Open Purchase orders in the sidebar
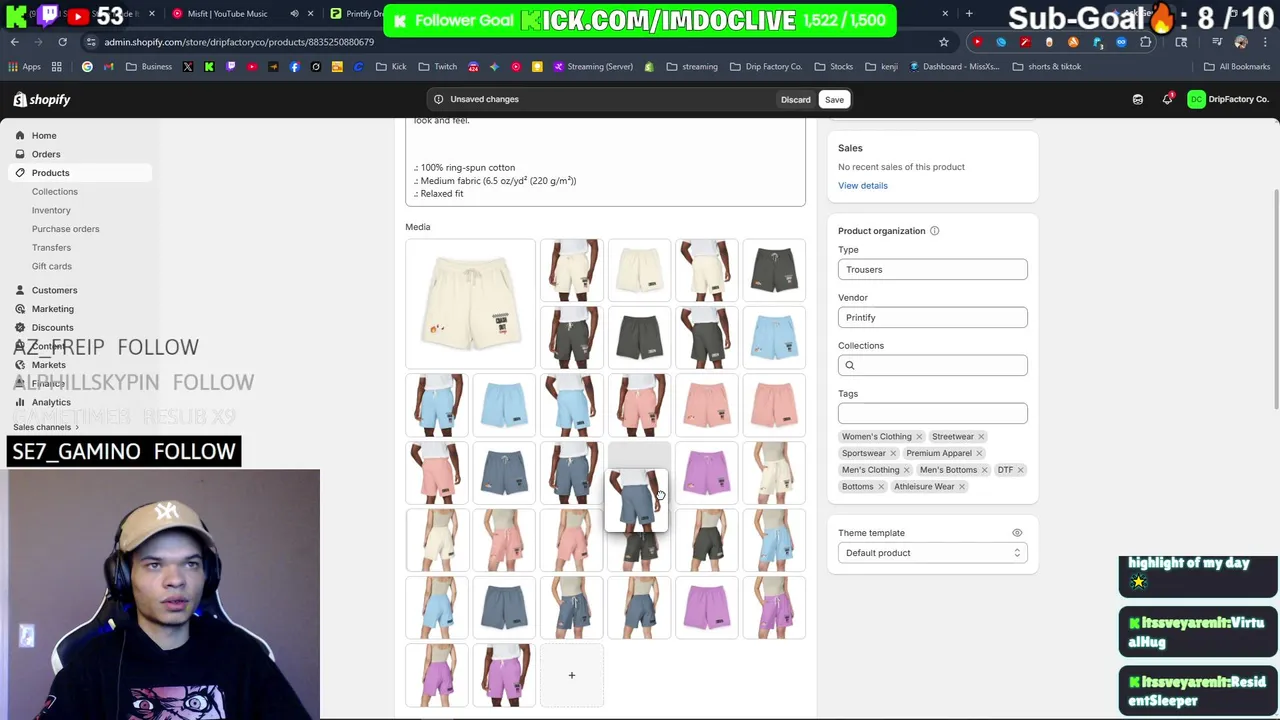Image resolution: width=1280 pixels, height=720 pixels. pos(65,229)
